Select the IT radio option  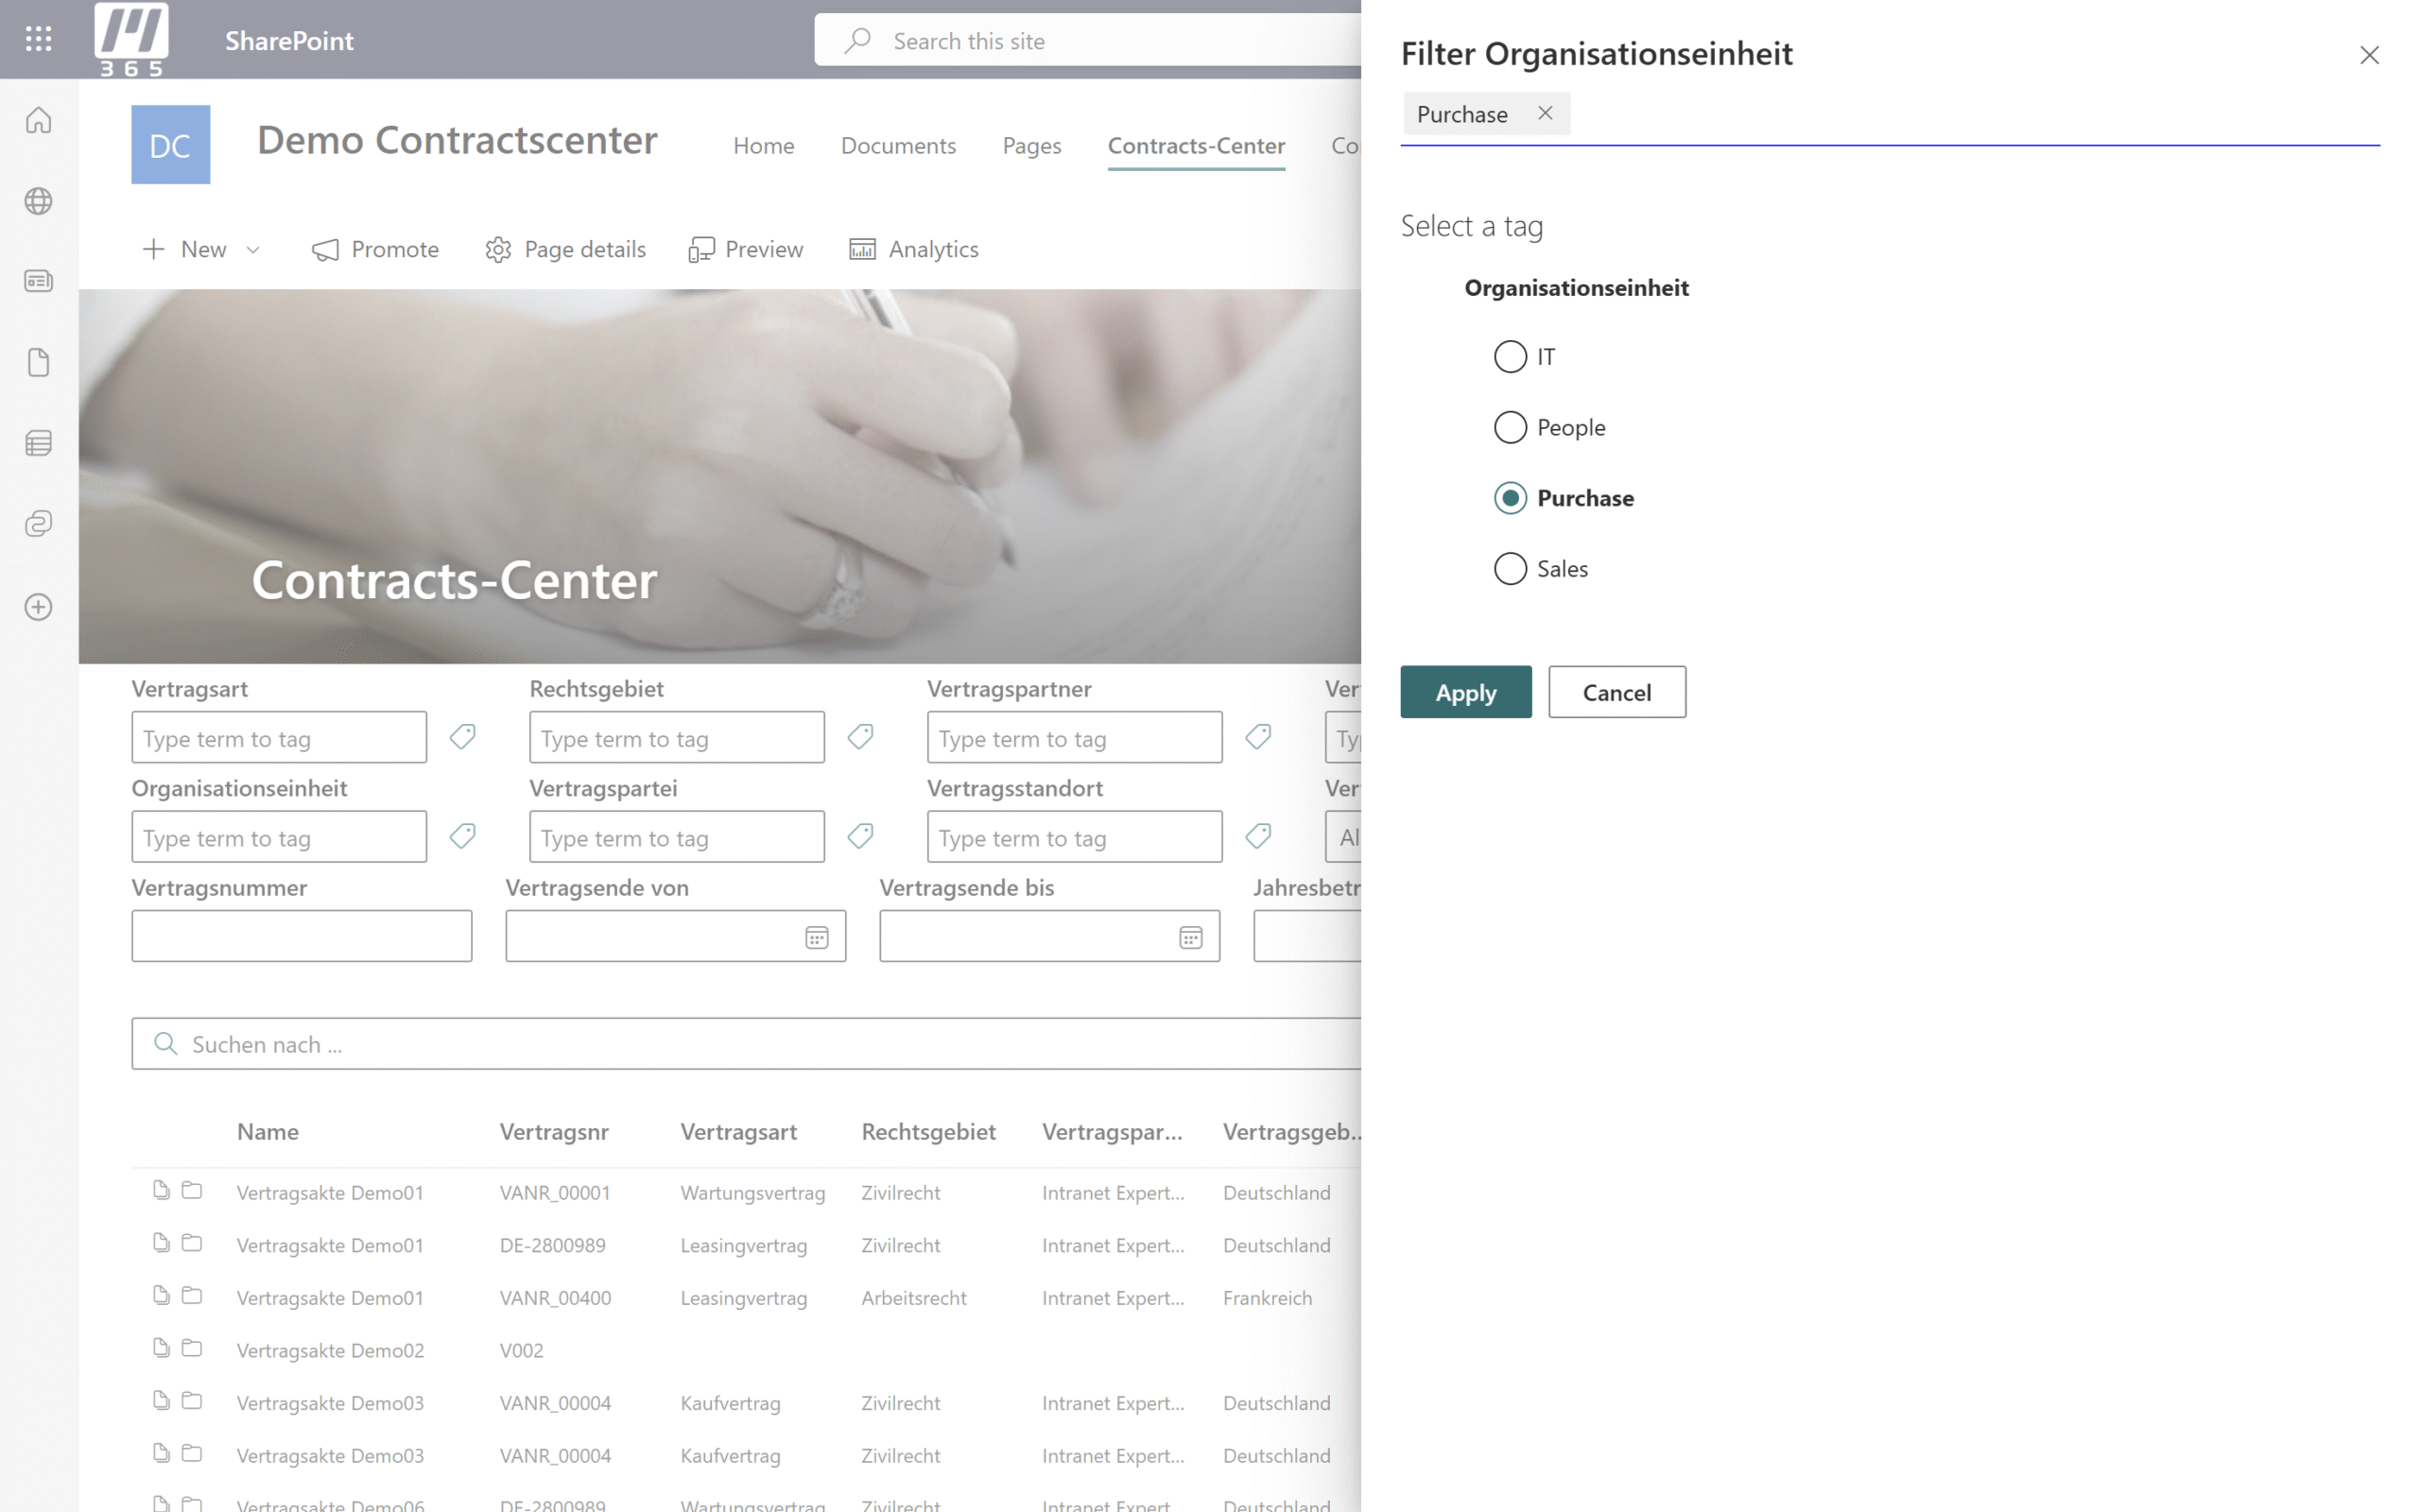1510,357
